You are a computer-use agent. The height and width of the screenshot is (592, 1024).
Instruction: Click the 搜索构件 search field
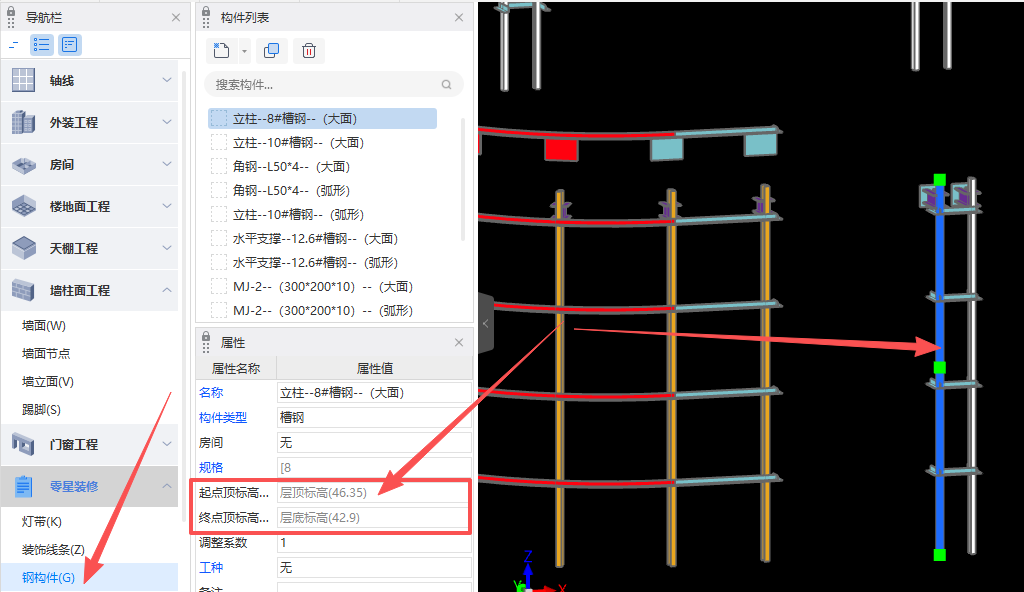point(330,84)
